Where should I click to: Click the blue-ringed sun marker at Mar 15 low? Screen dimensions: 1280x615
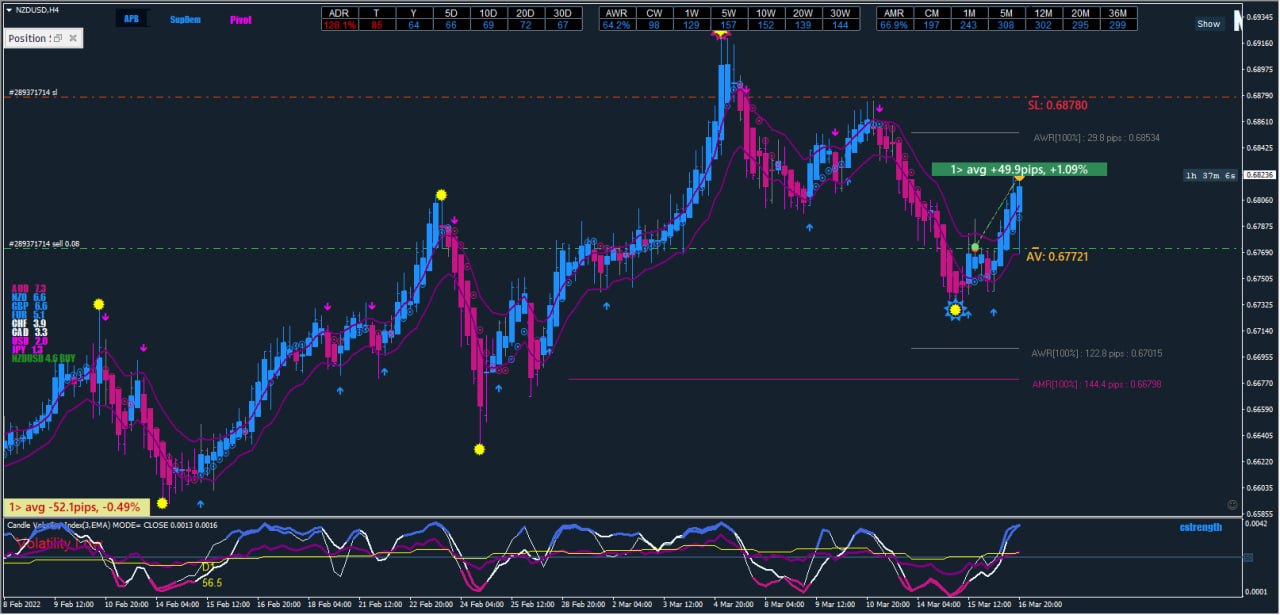(x=956, y=310)
